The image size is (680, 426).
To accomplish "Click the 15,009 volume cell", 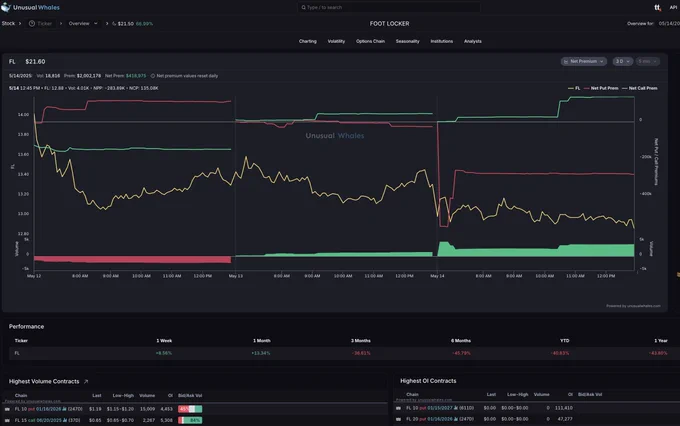I will [x=147, y=409].
